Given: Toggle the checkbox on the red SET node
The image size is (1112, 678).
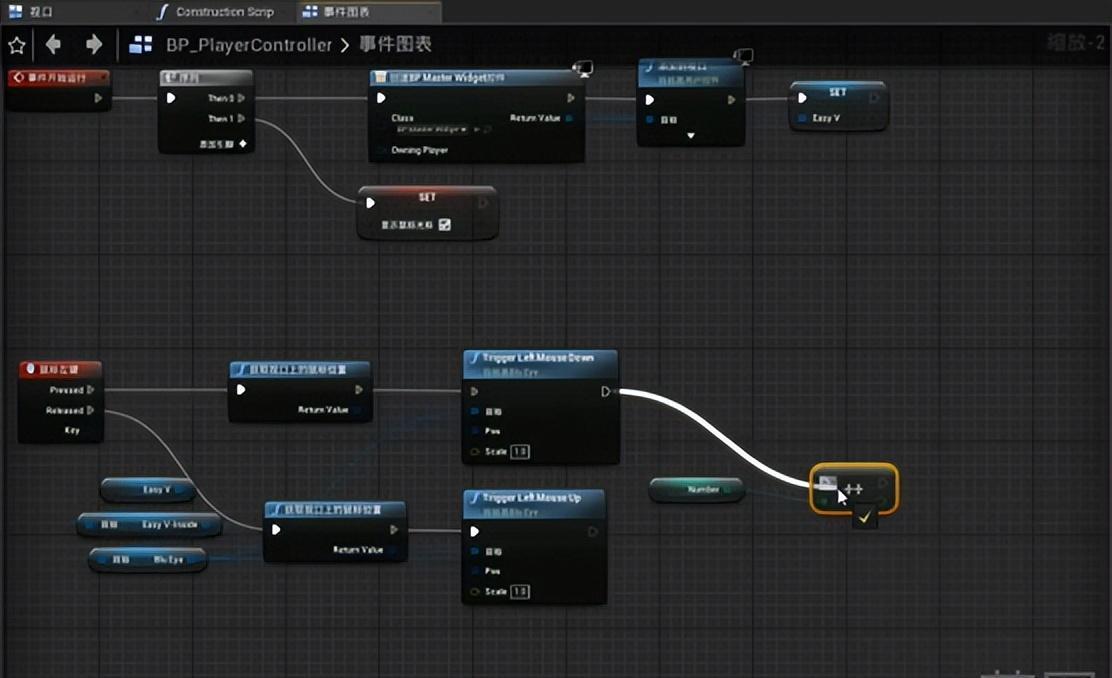Looking at the screenshot, I should point(445,225).
